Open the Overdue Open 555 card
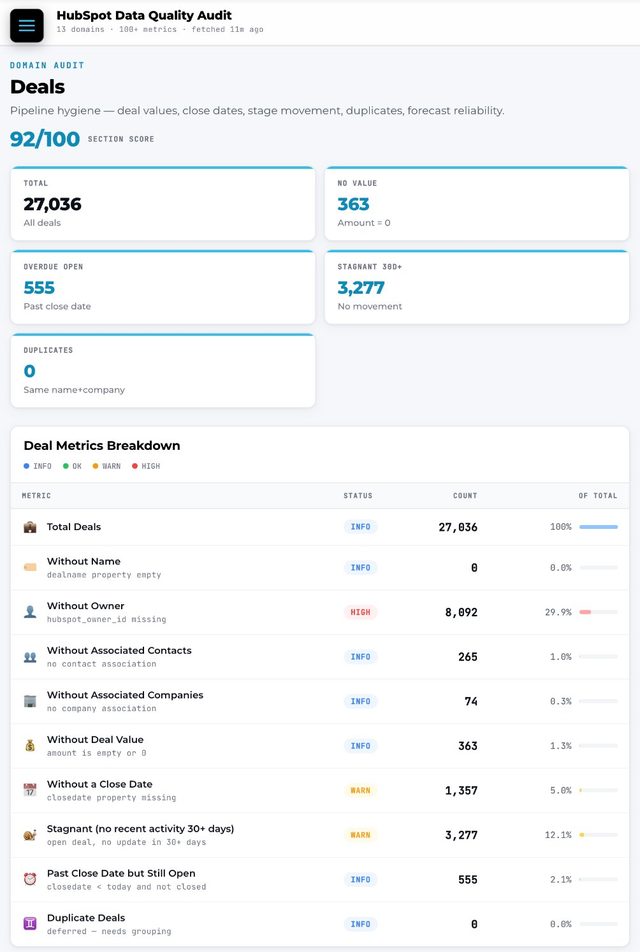 [x=163, y=287]
